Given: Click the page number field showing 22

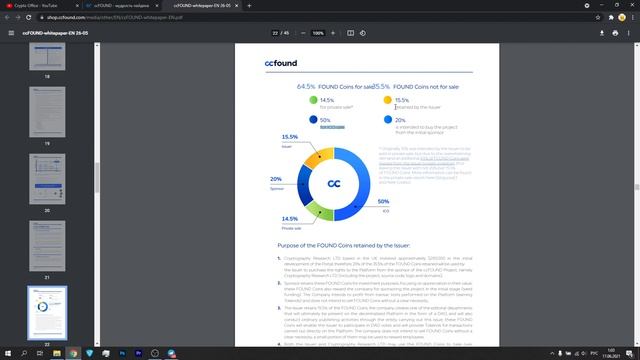Looking at the screenshot, I should 275,33.
